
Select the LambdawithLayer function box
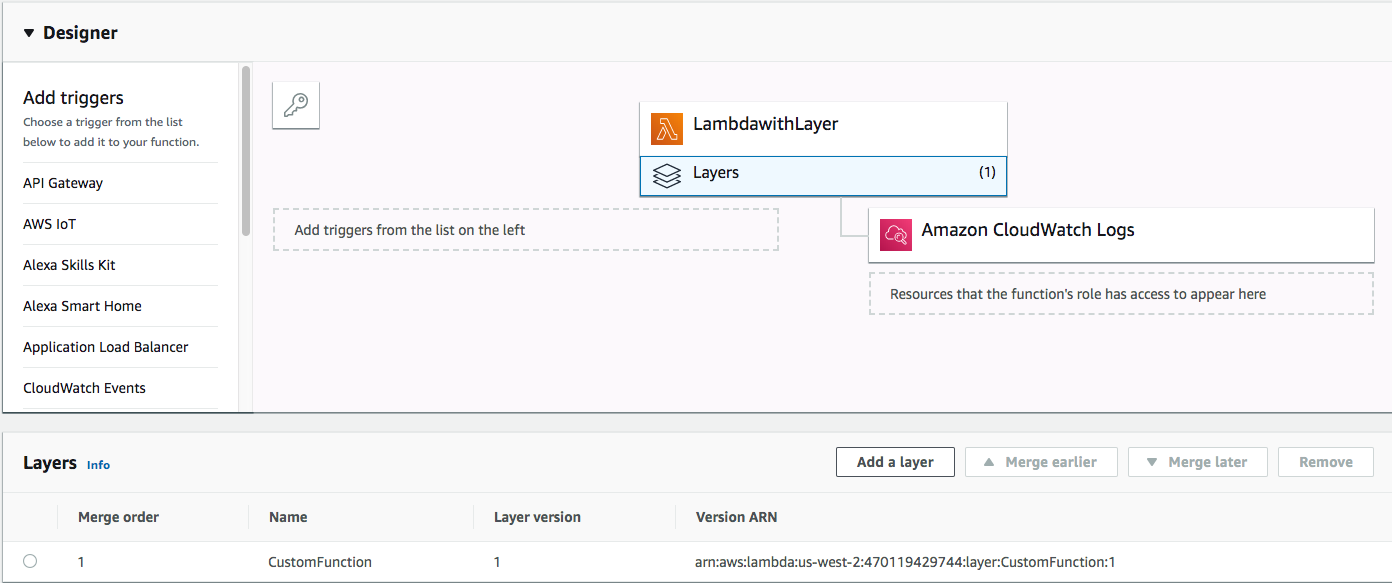pyautogui.click(x=823, y=128)
